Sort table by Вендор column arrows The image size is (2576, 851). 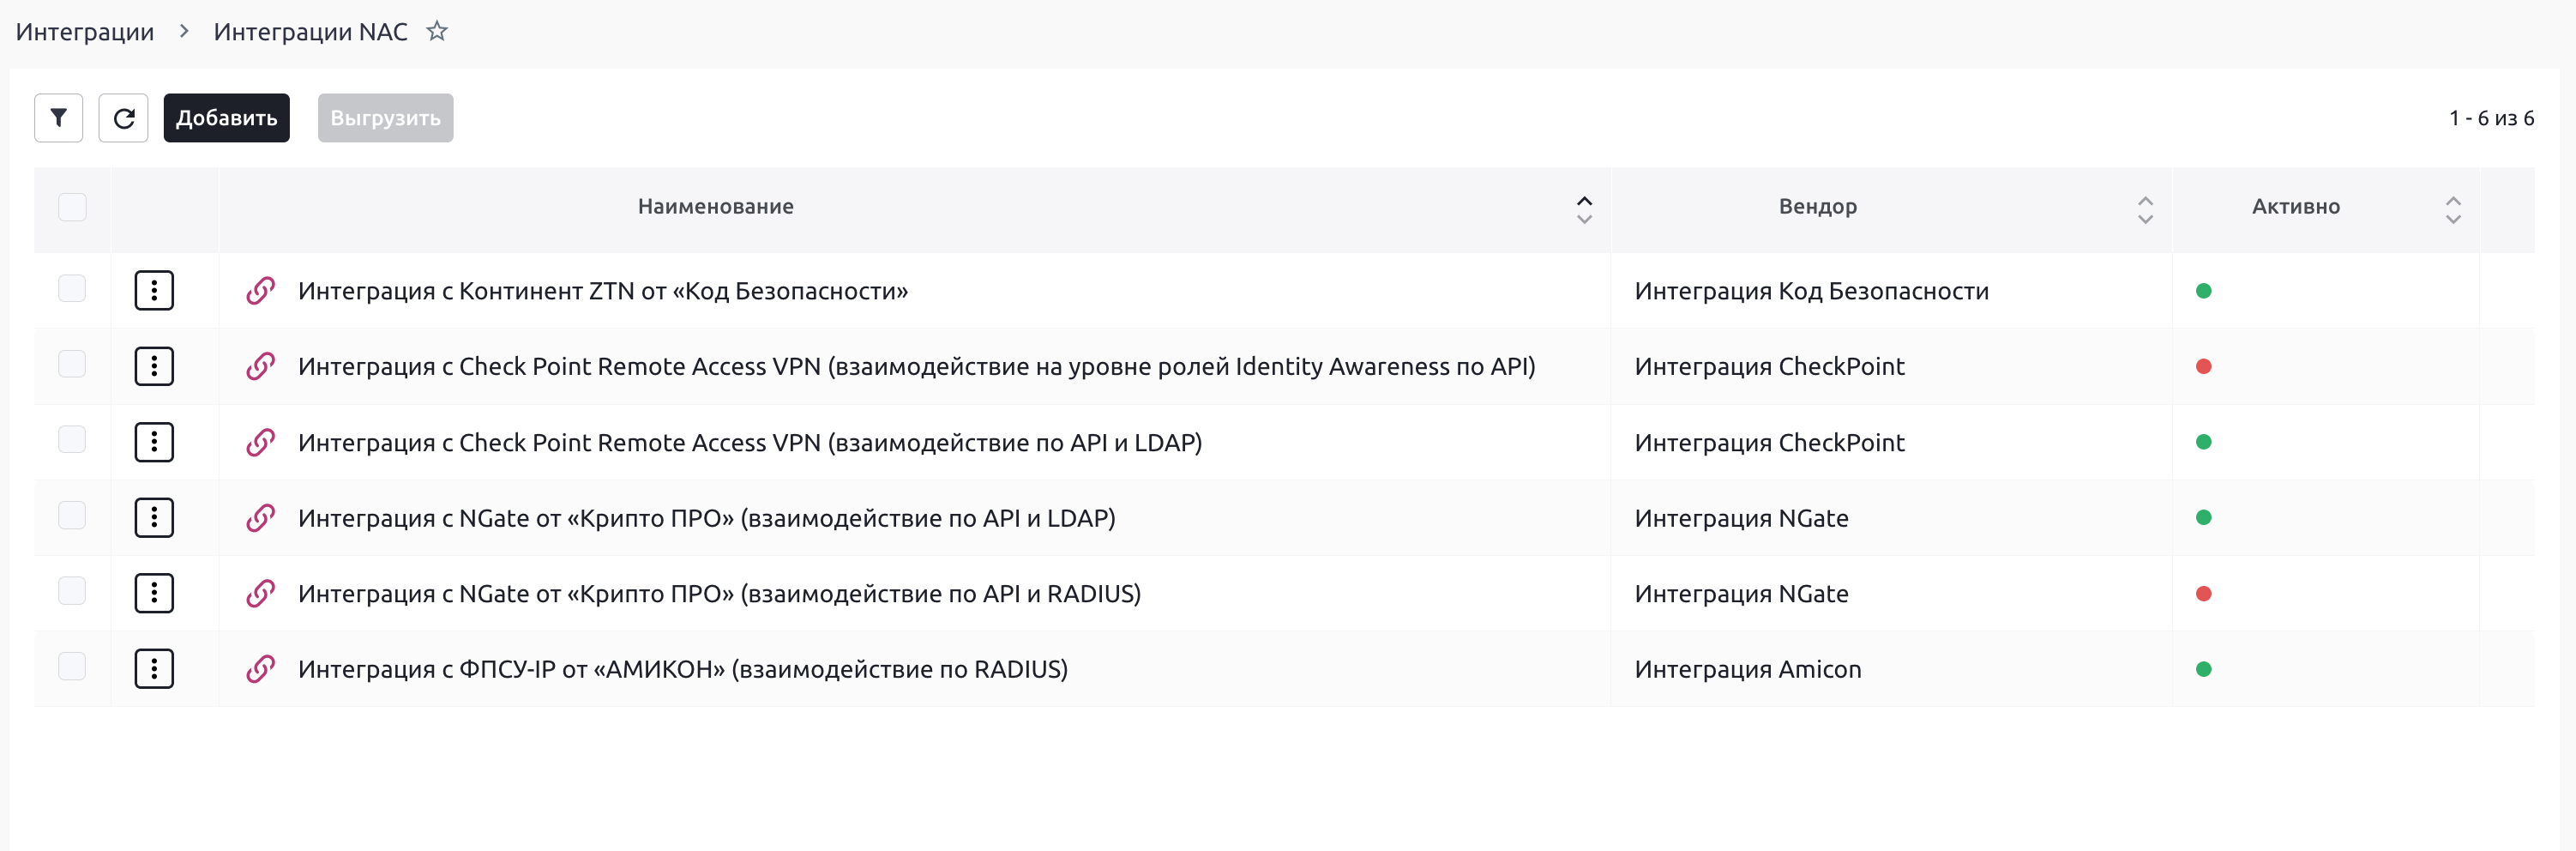point(2145,209)
